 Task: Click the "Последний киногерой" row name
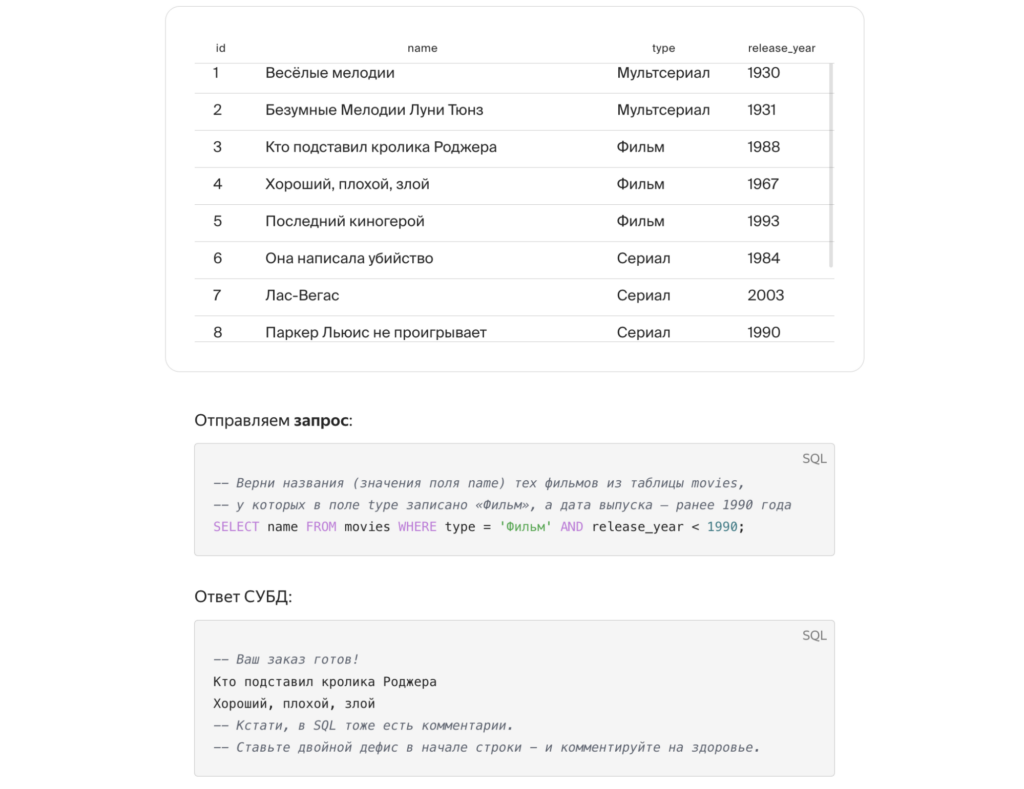click(345, 221)
